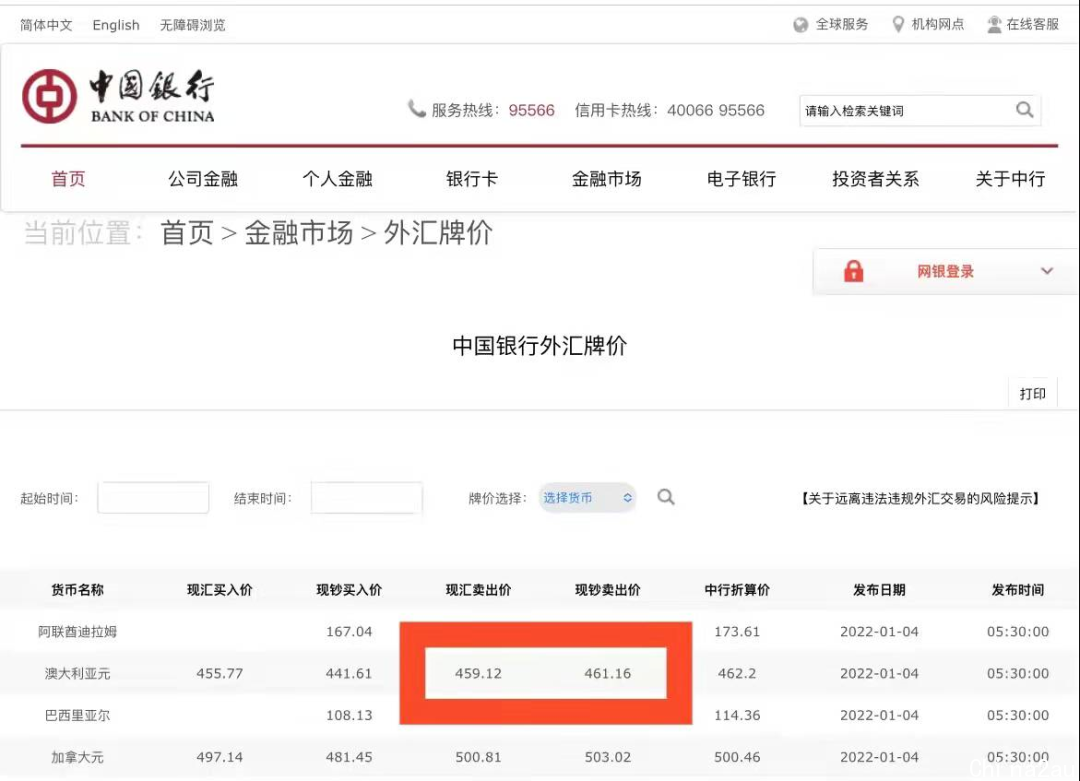Click the 现钞卖出价 column header
This screenshot has height=781, width=1080.
pyautogui.click(x=608, y=590)
